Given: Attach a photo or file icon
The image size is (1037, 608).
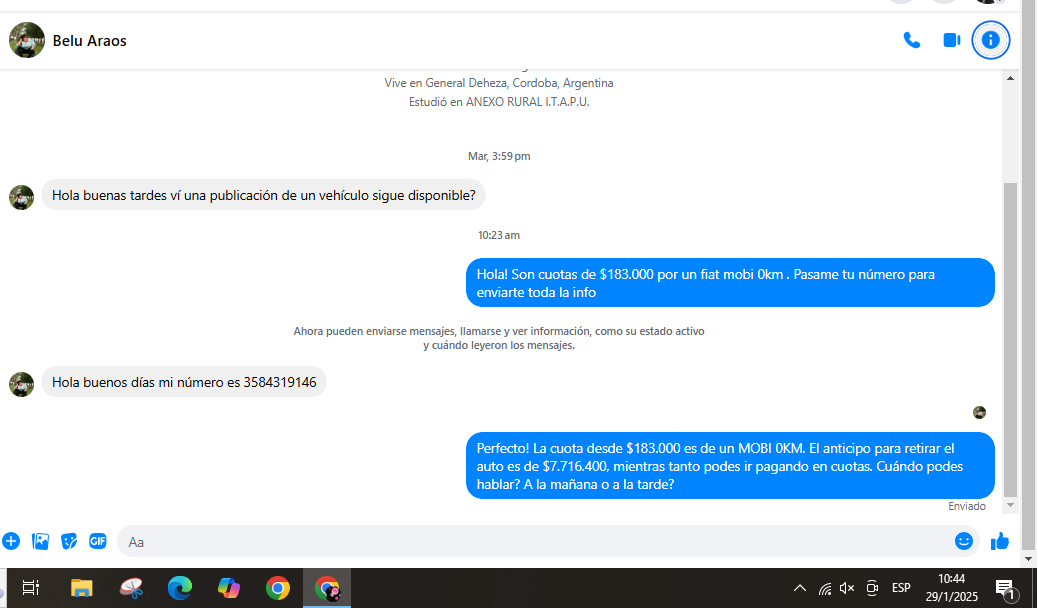Looking at the screenshot, I should point(40,541).
